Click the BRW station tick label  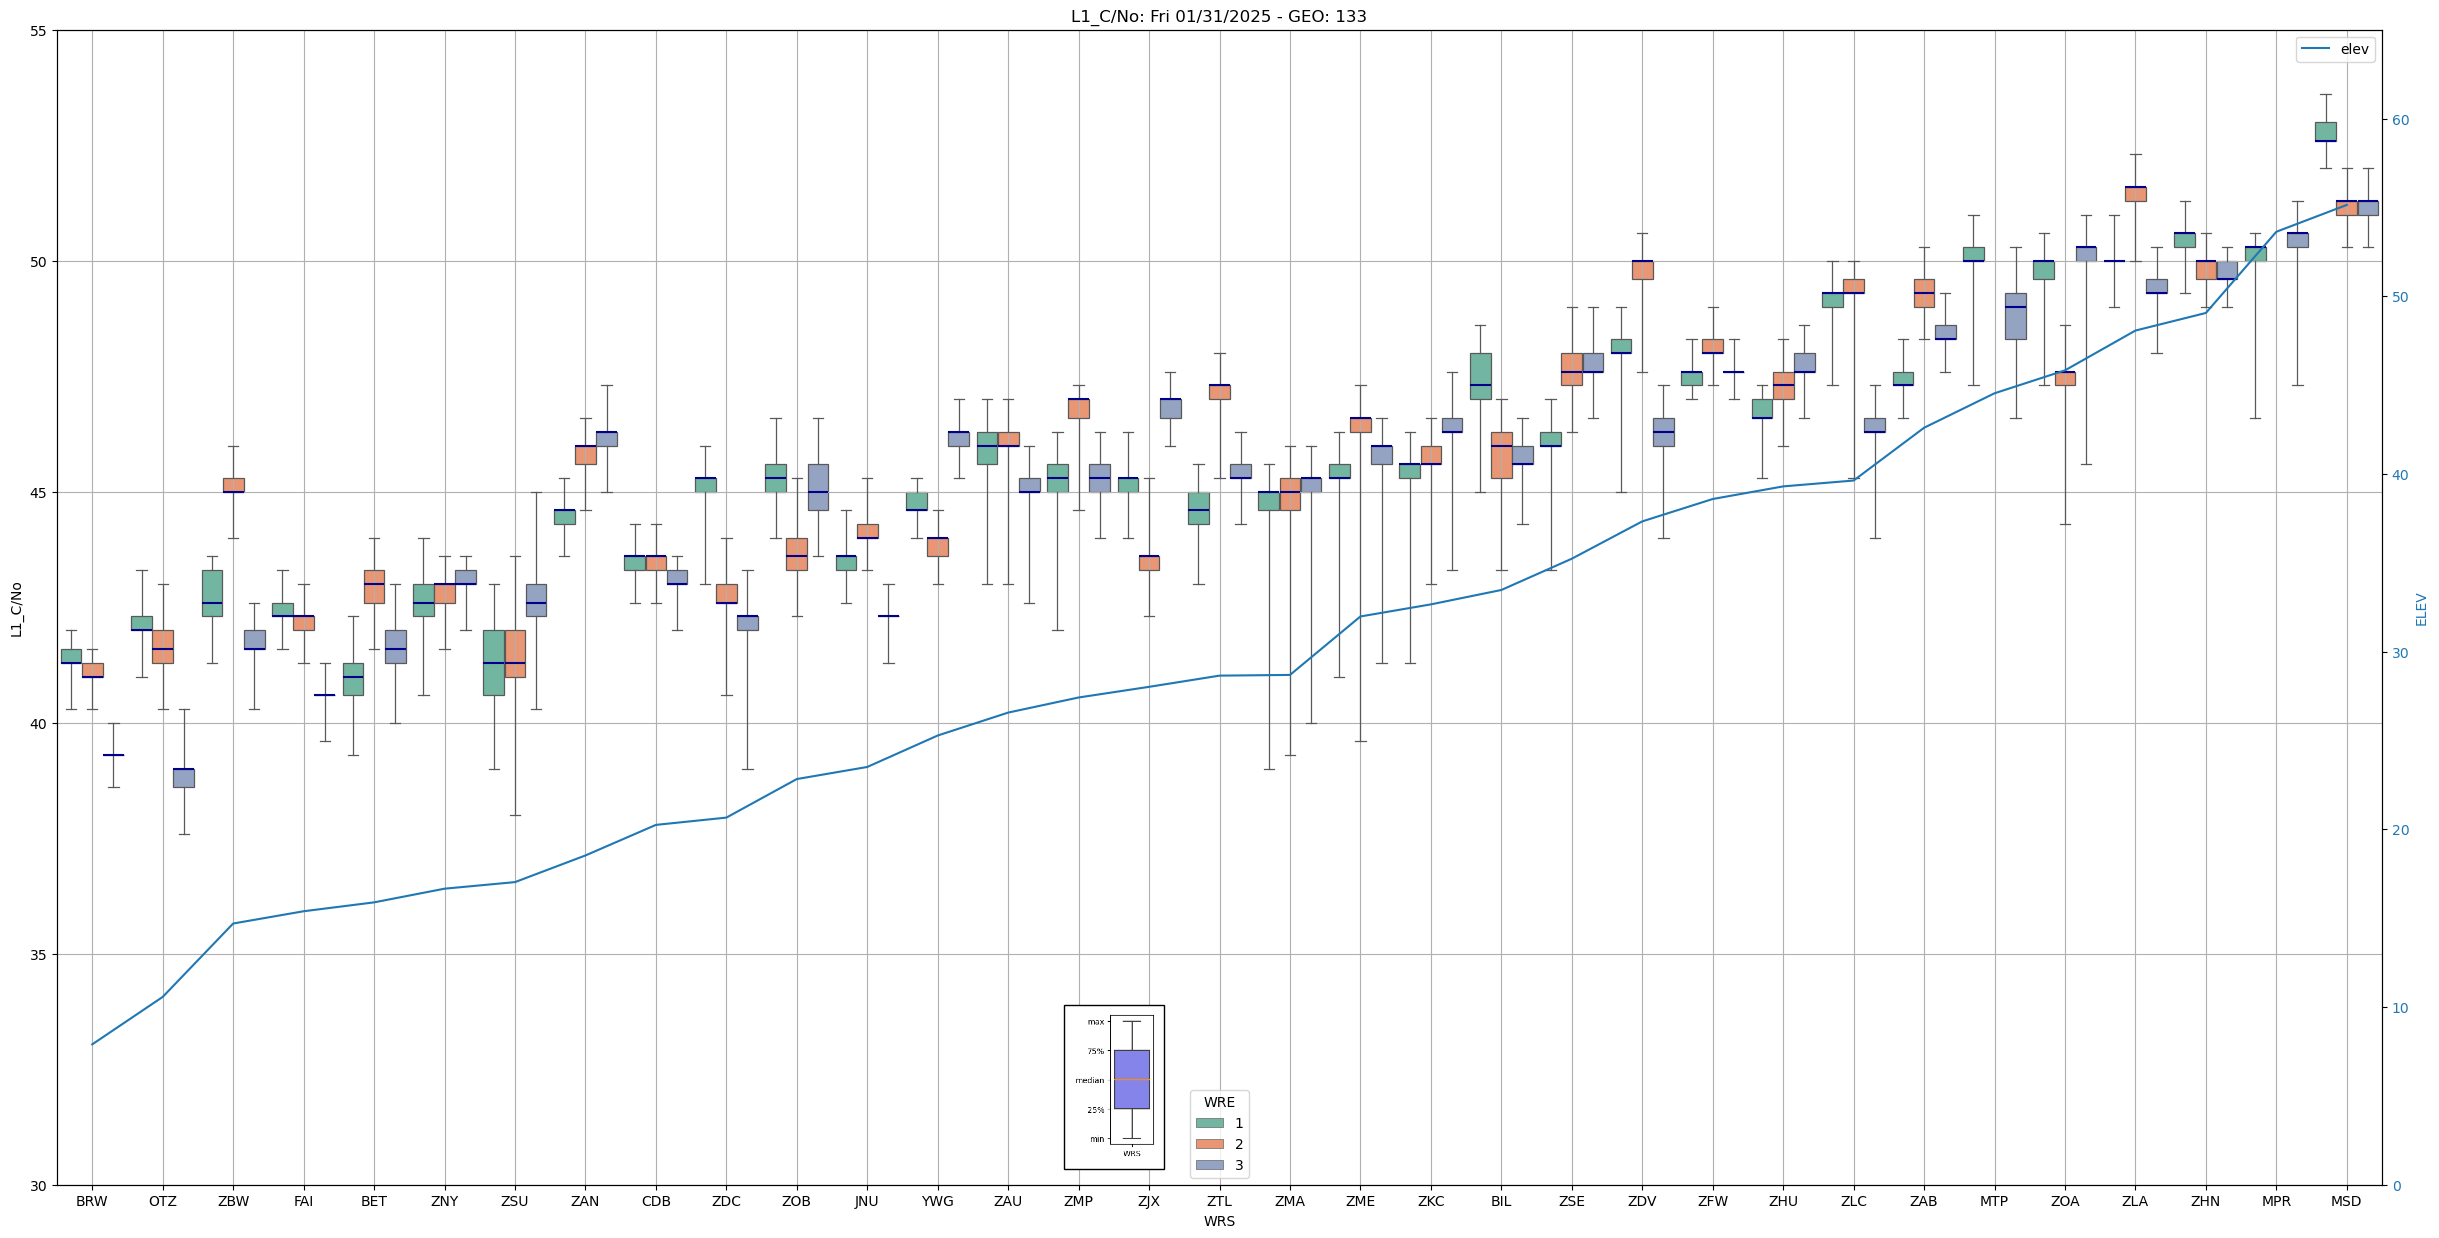coord(92,1201)
